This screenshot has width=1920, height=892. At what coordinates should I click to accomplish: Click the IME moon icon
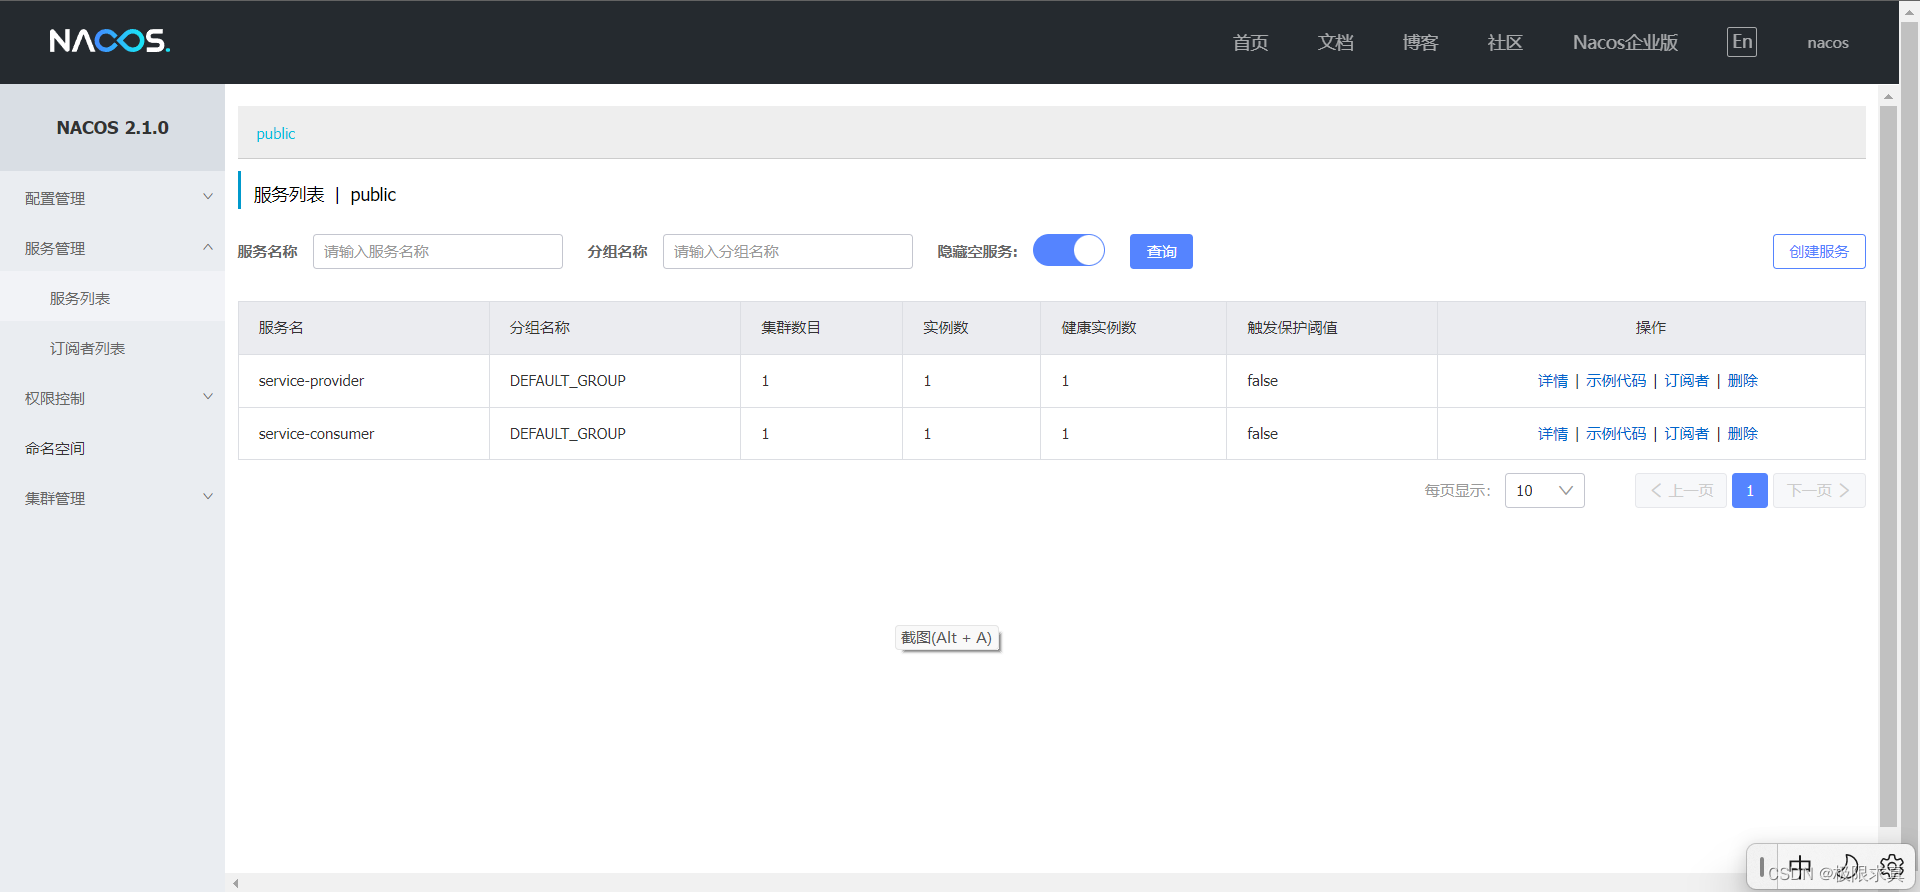pyautogui.click(x=1849, y=867)
